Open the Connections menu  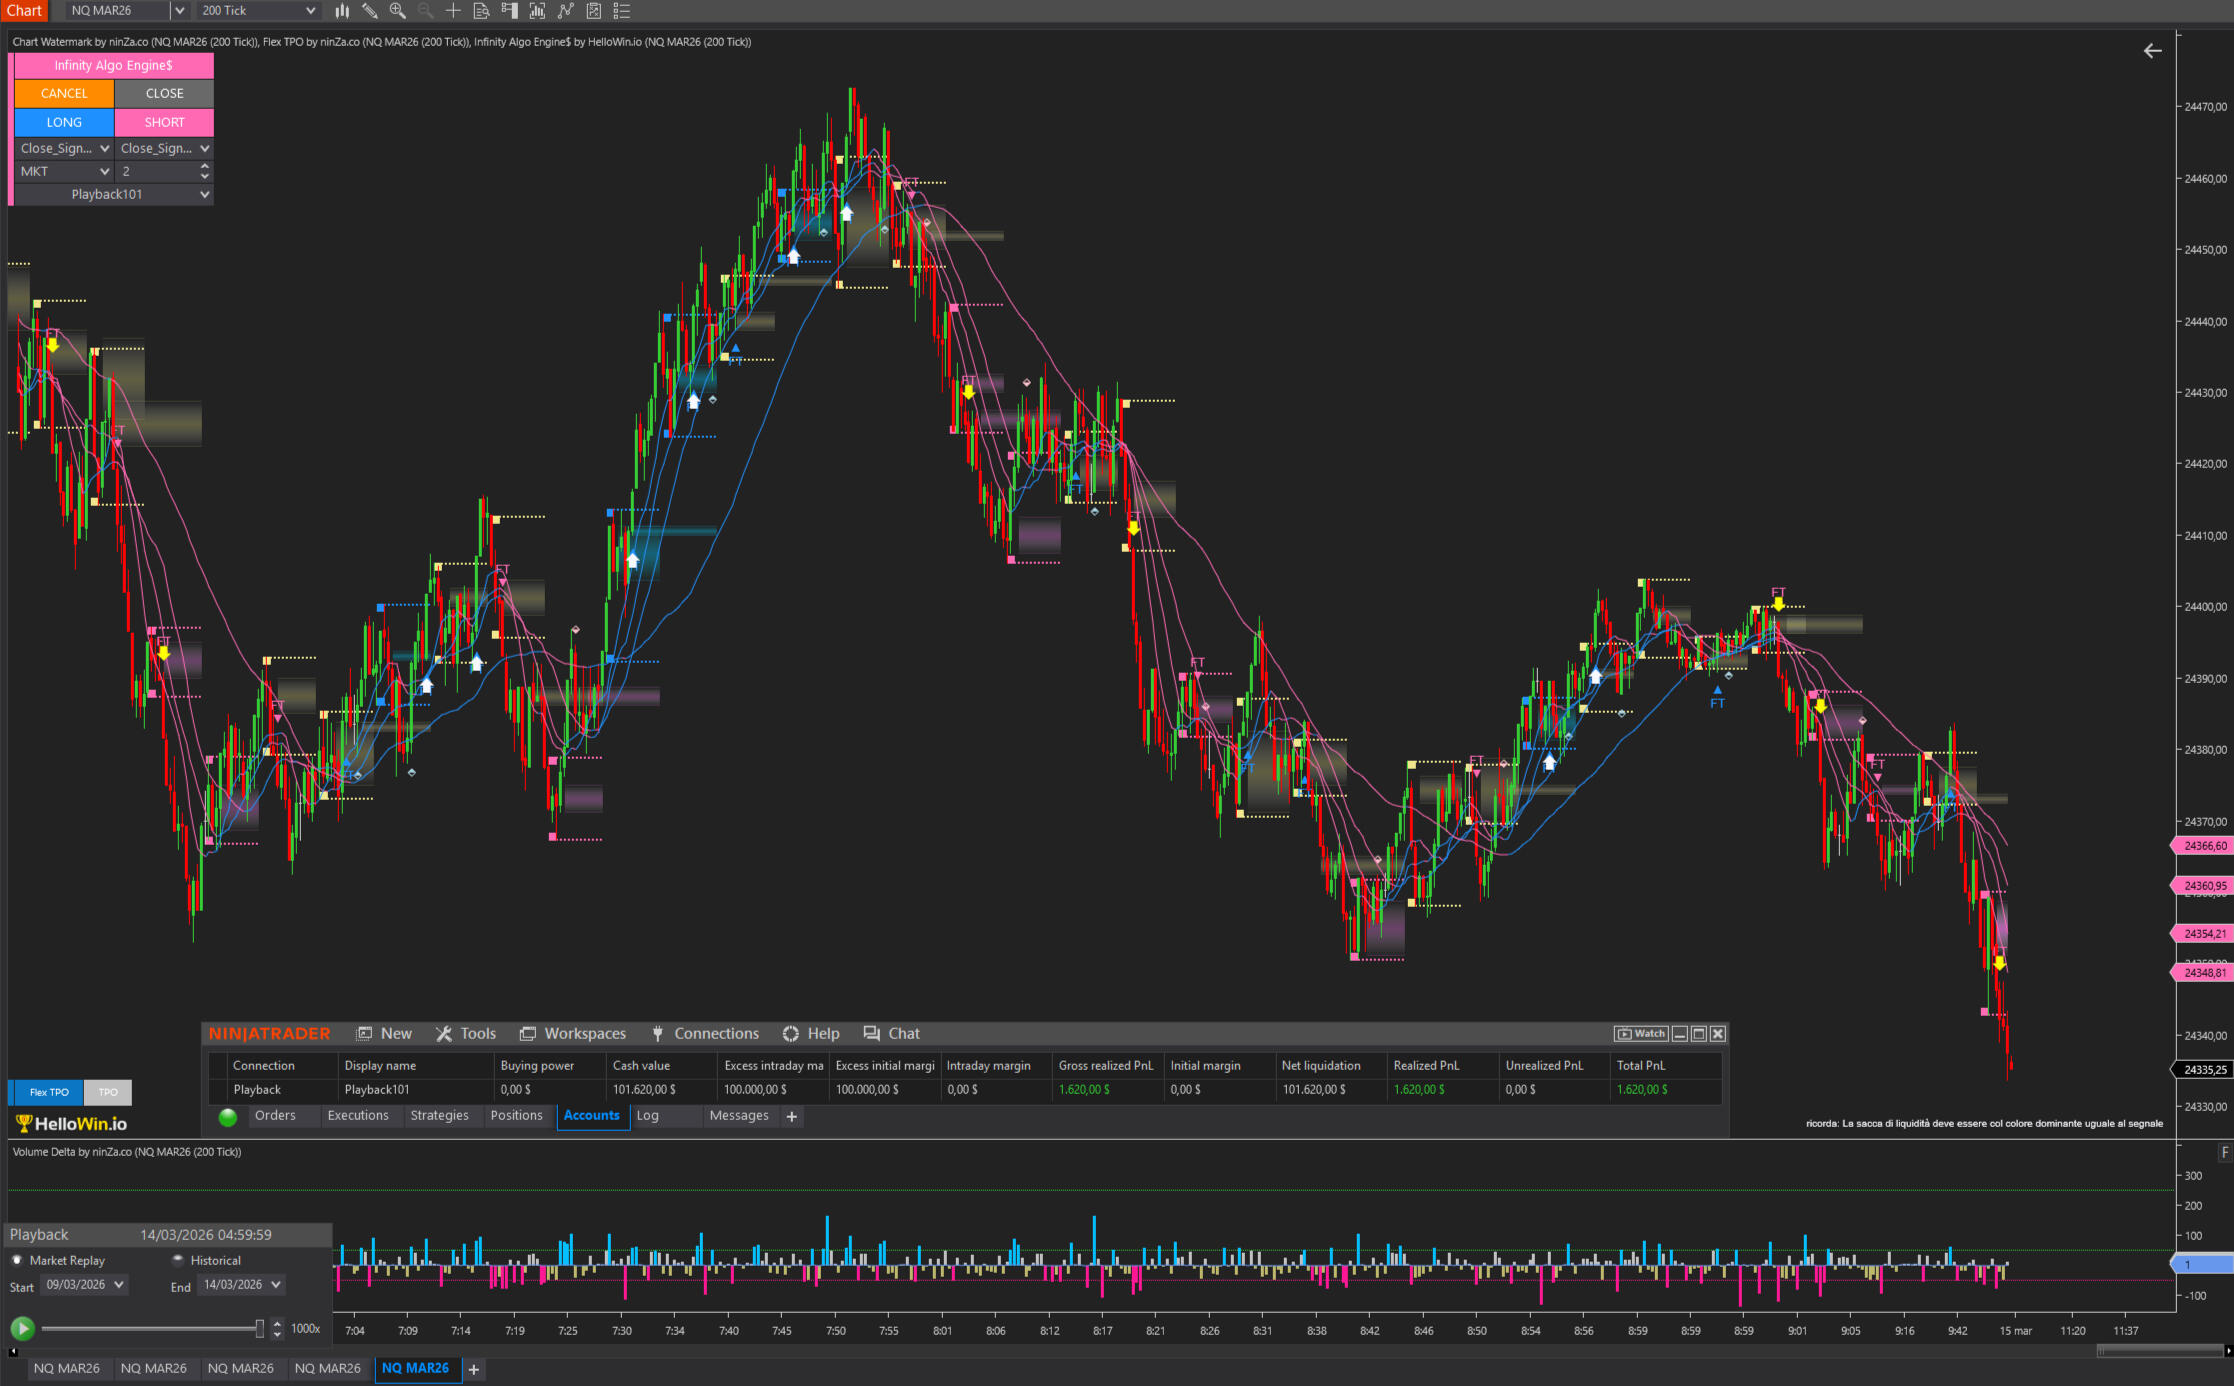click(715, 1033)
